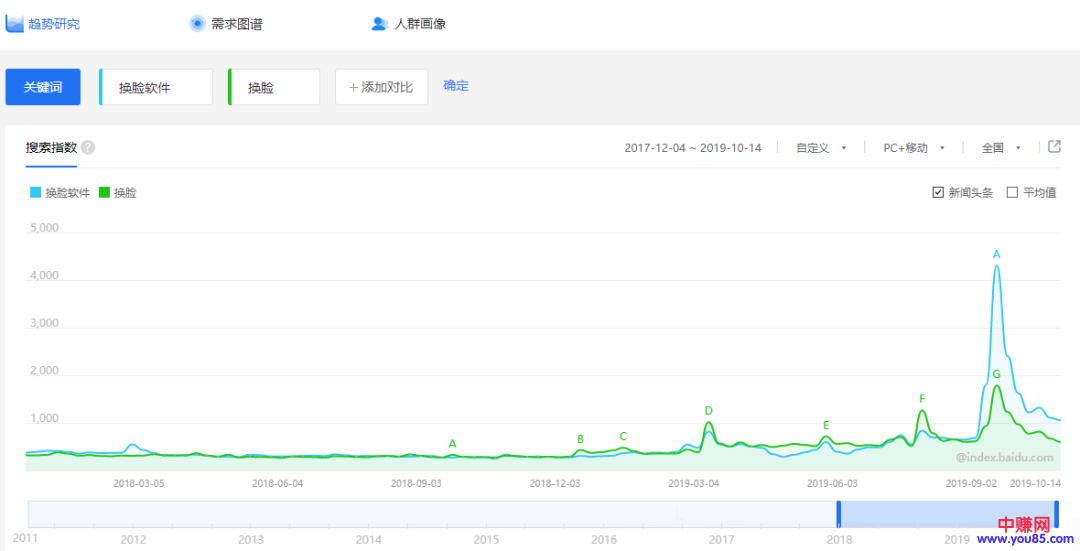1080x551 pixels.
Task: Open the PC+移动 device dropdown
Action: click(913, 148)
